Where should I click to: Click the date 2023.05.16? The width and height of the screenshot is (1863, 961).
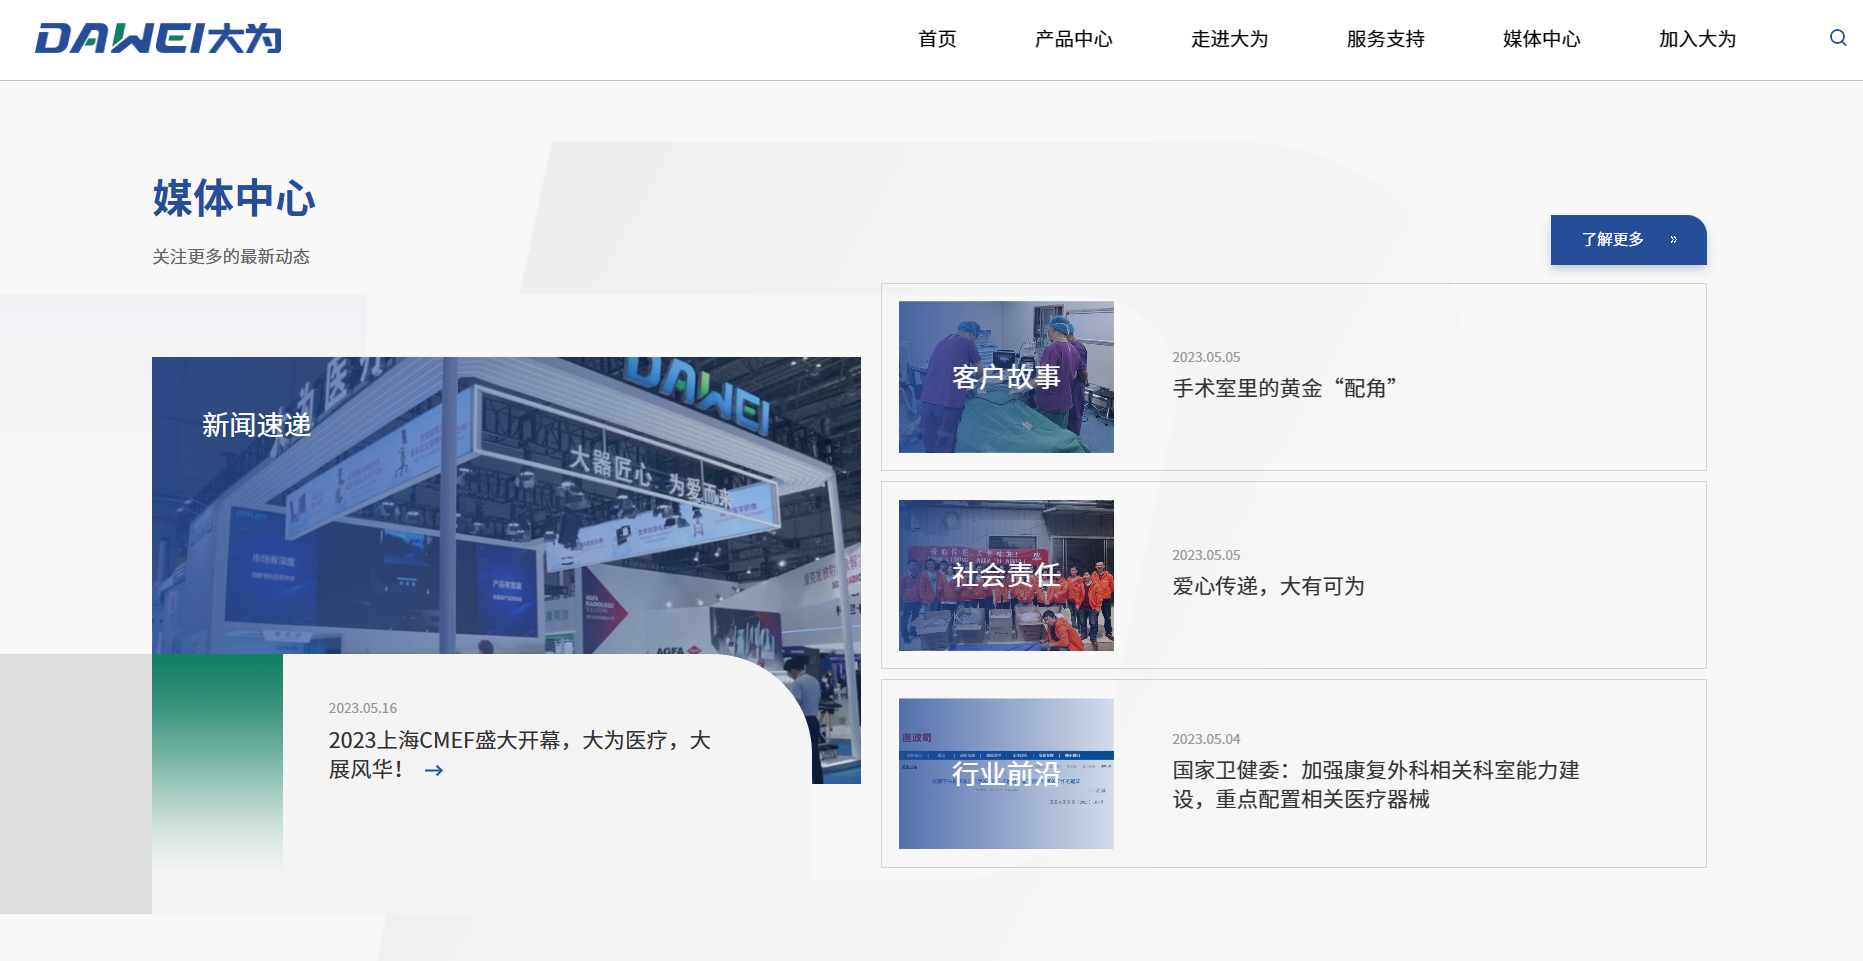coord(363,708)
